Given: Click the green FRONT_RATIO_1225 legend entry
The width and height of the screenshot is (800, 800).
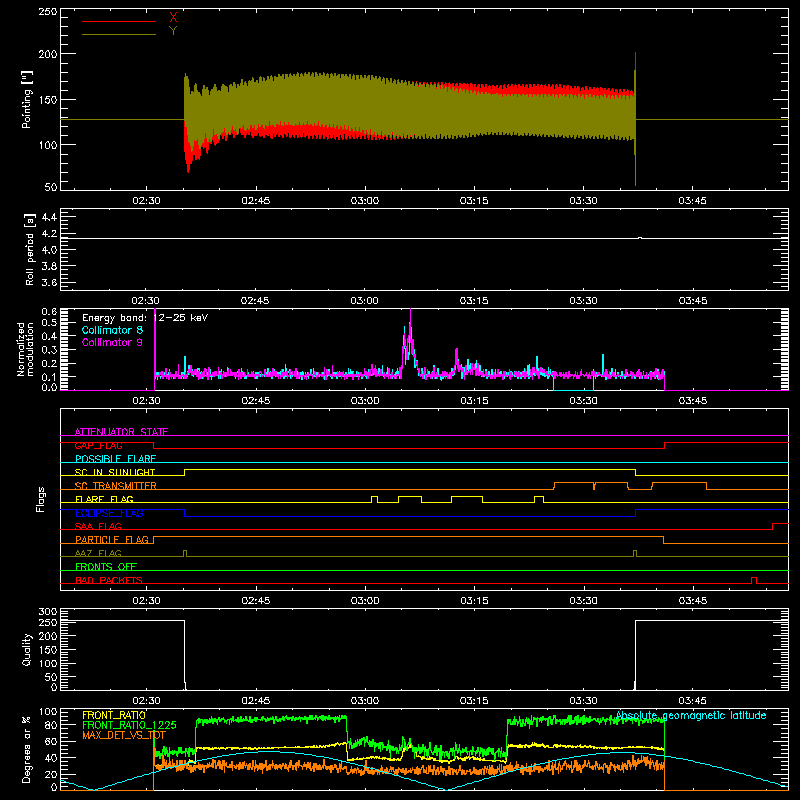Looking at the screenshot, I should tap(129, 725).
